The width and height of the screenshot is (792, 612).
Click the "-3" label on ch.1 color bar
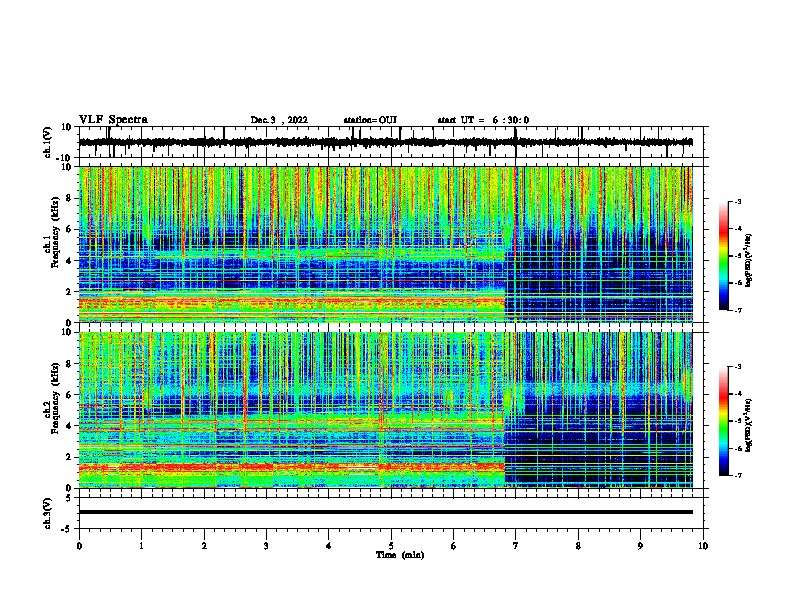pyautogui.click(x=737, y=201)
